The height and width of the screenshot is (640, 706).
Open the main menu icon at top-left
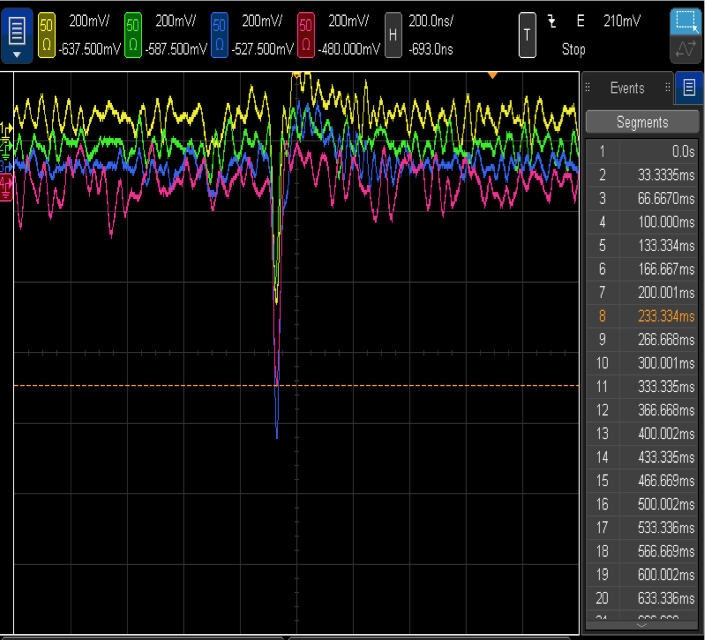tap(18, 33)
